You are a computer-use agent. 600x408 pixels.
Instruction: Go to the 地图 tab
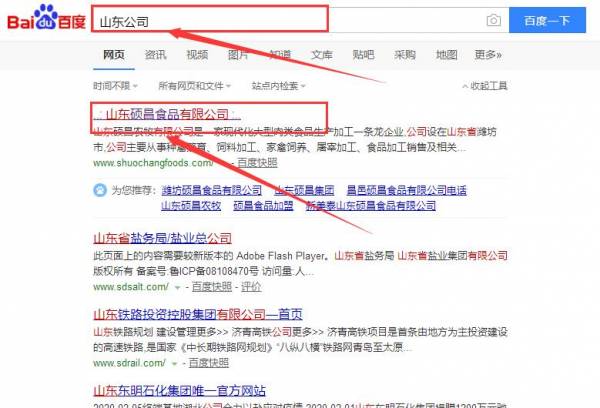coord(446,55)
